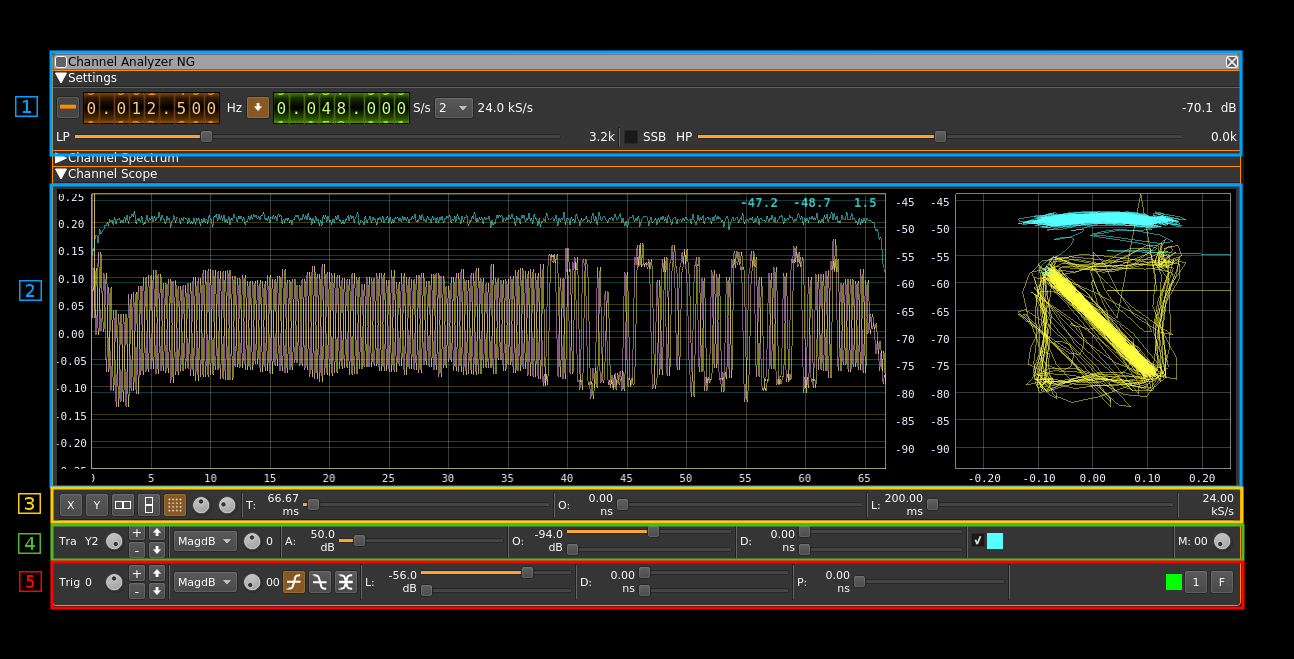Stack XY displays vertically
The height and width of the screenshot is (659, 1294).
[x=149, y=505]
